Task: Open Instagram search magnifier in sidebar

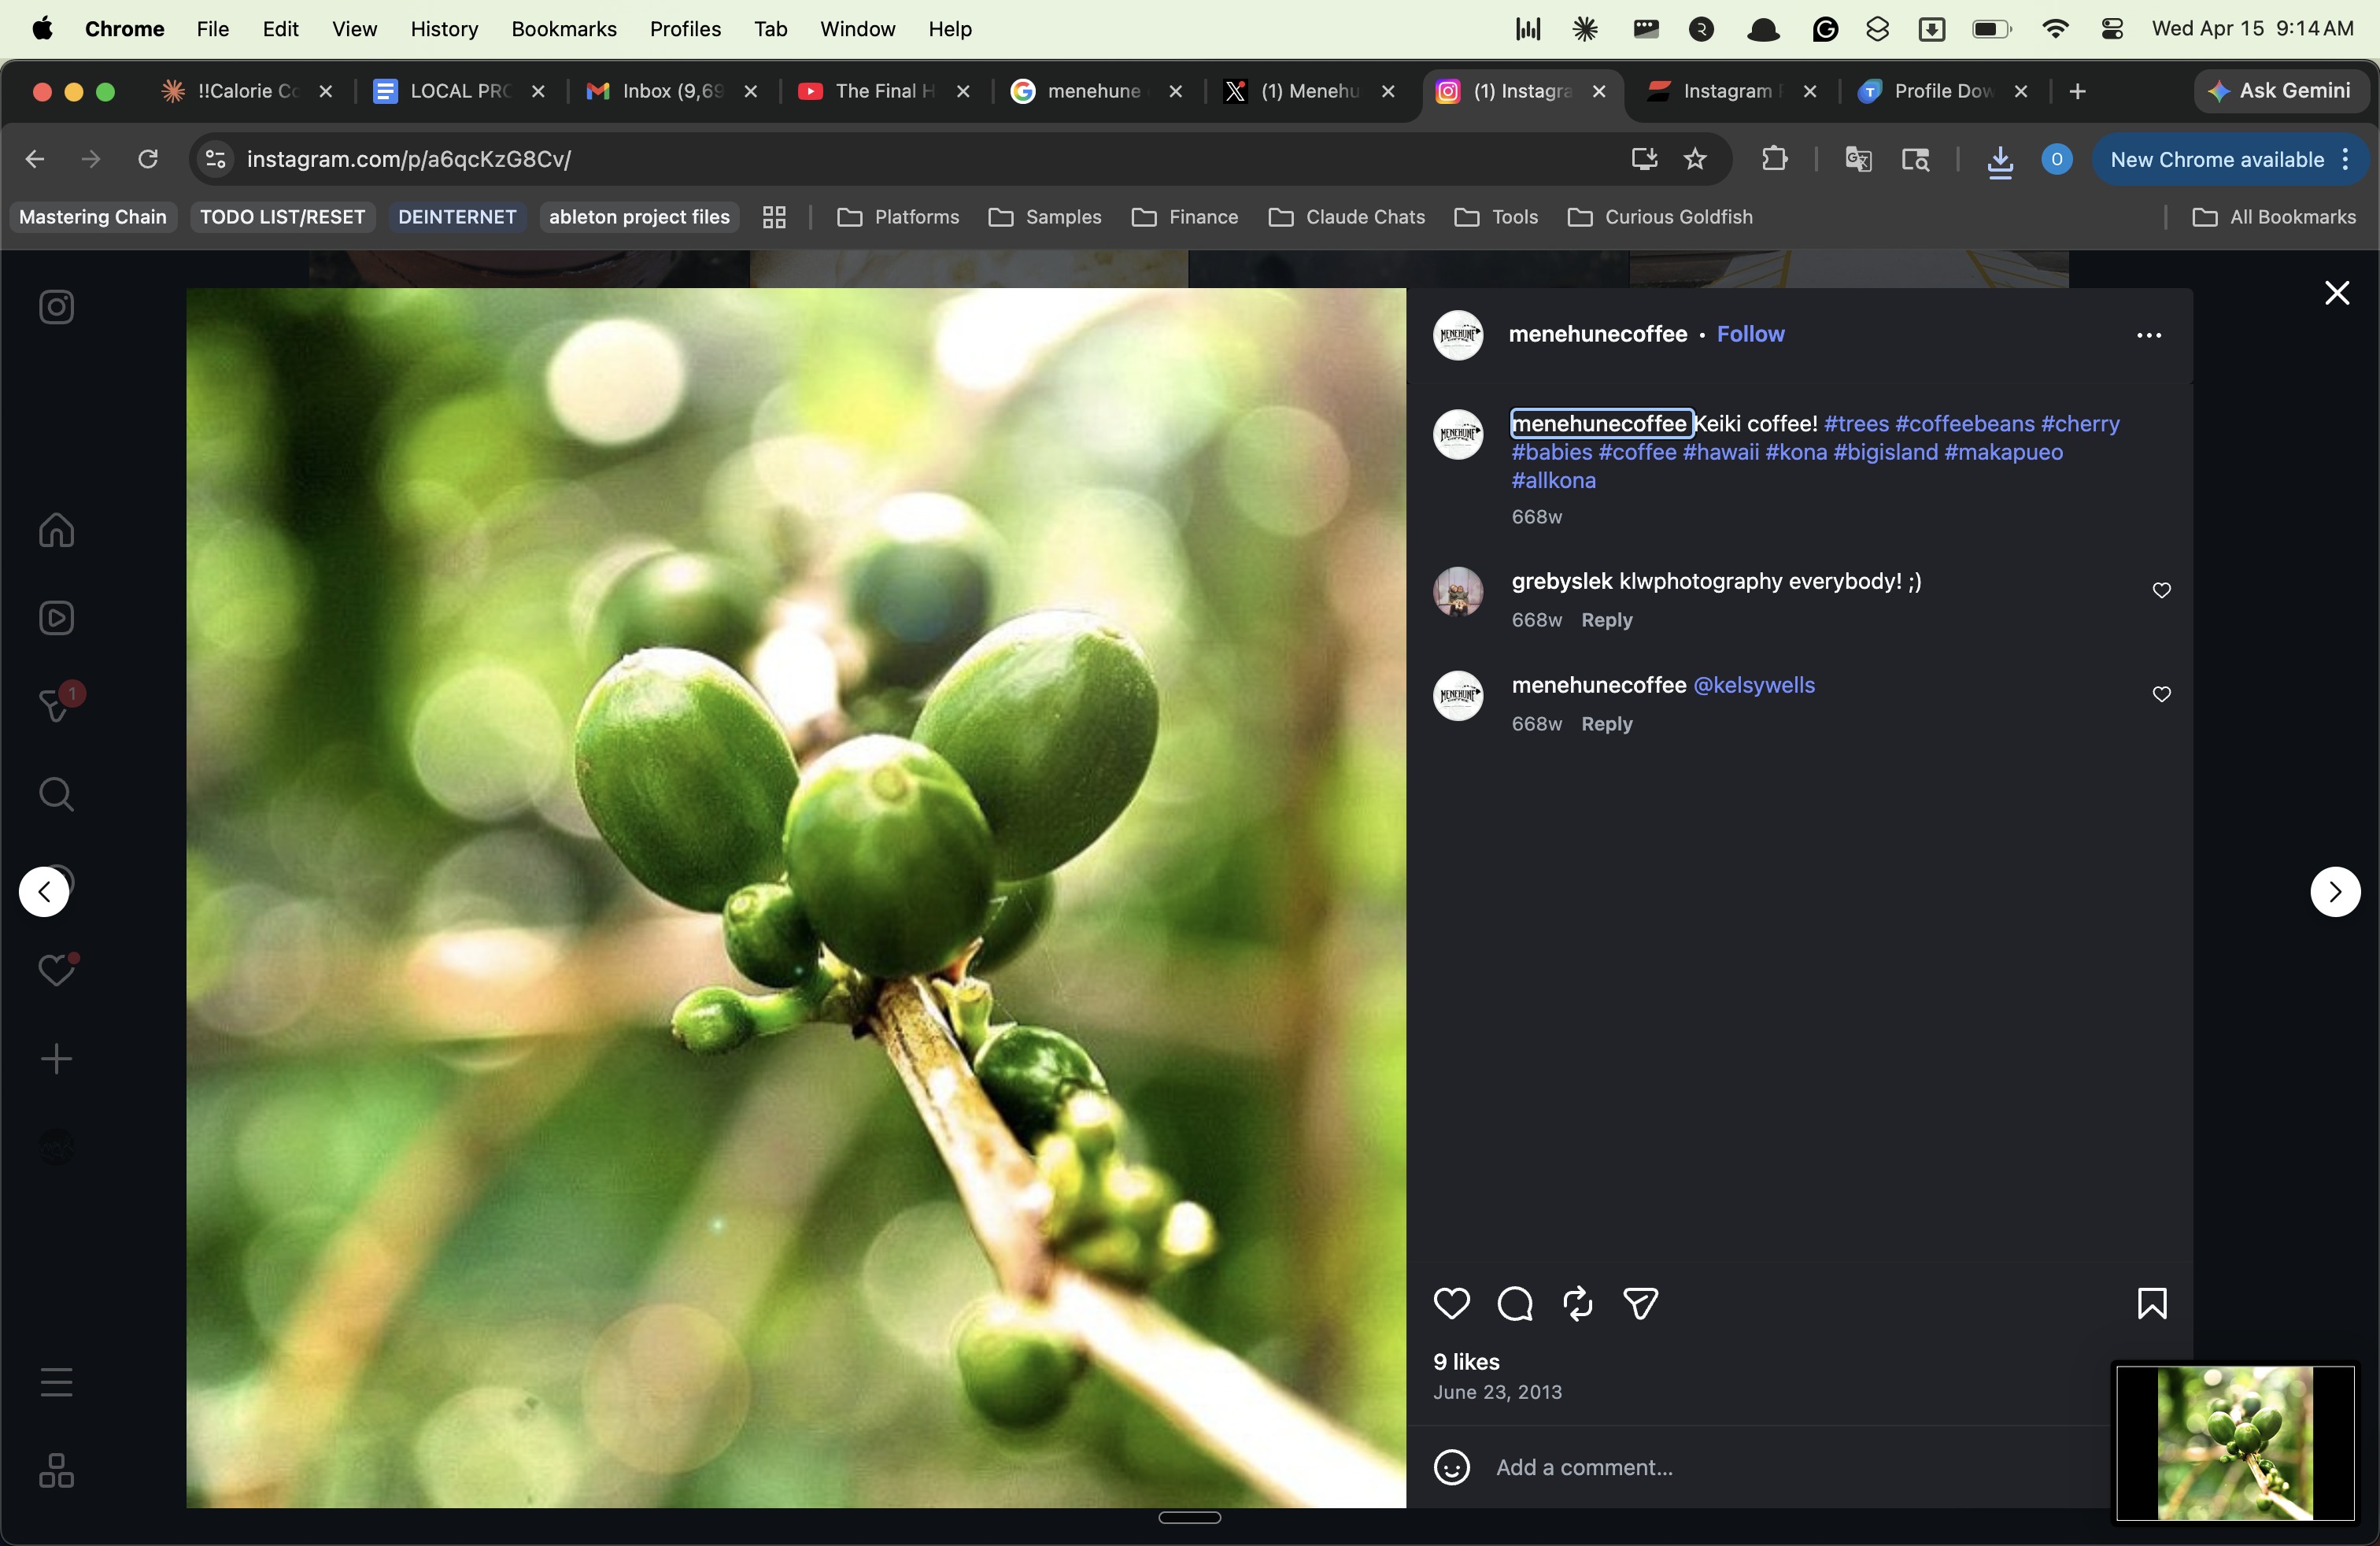Action: 56,795
